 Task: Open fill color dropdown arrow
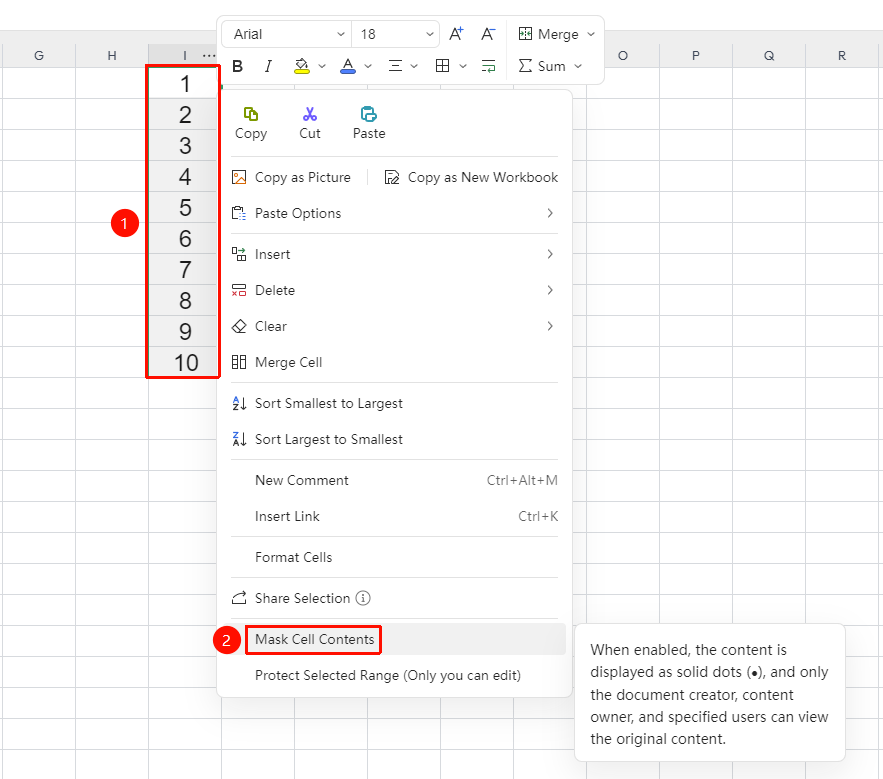pos(322,66)
